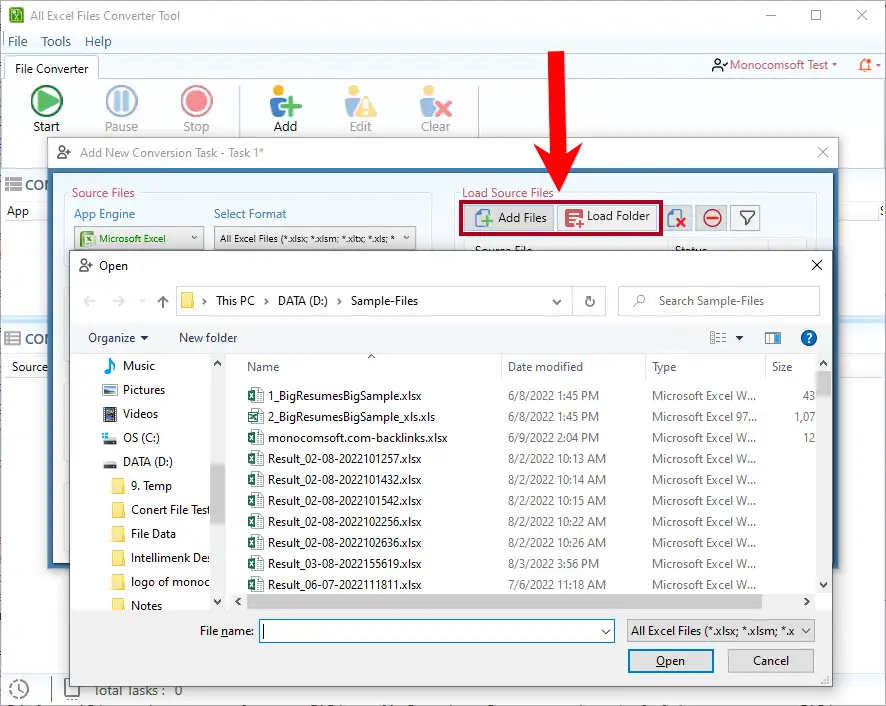Toggle the preview pane icon
This screenshot has width=886, height=706.
pos(772,338)
